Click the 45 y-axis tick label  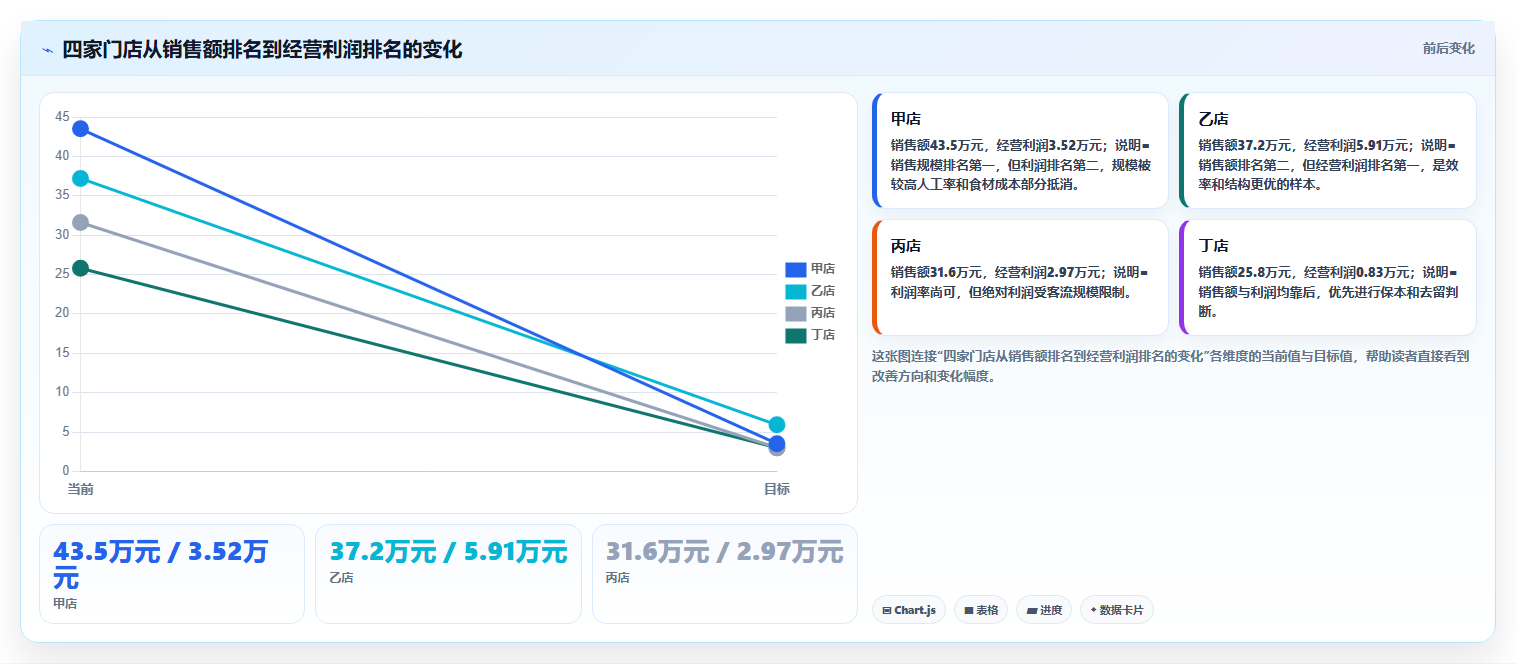(62, 117)
